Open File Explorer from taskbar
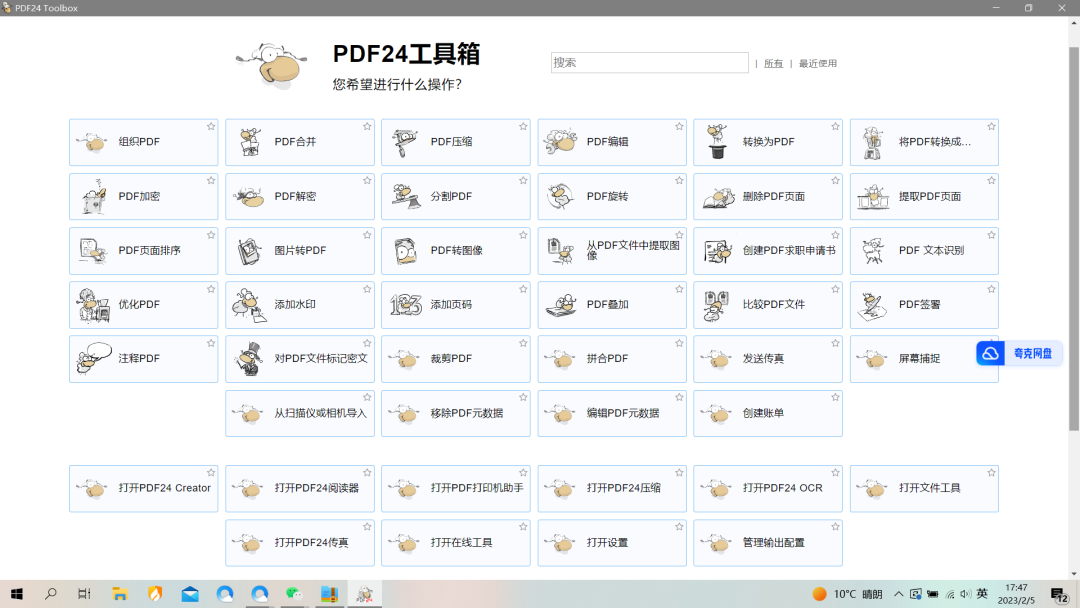Viewport: 1080px width, 608px height. [x=120, y=594]
